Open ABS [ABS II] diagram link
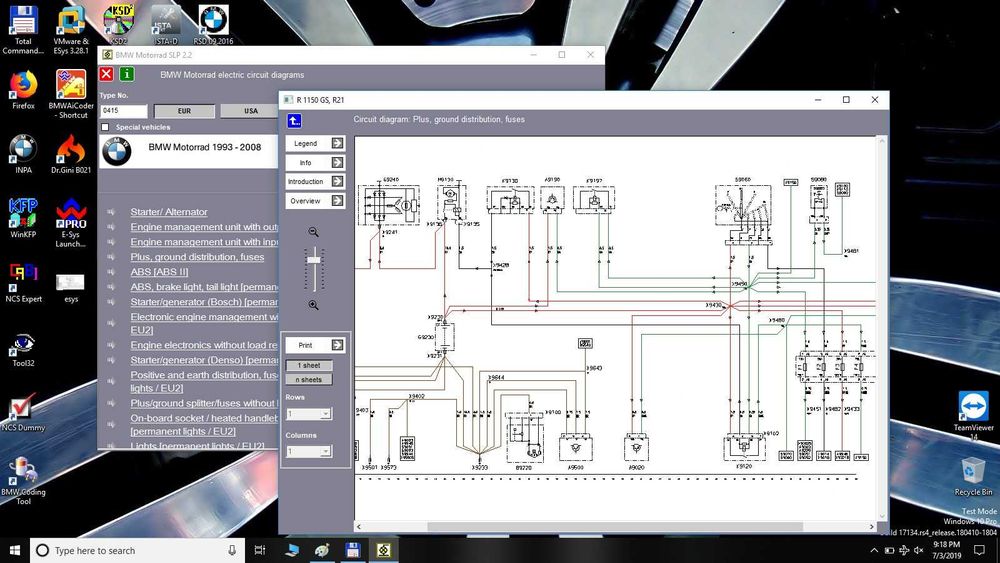1000x563 pixels. (x=159, y=272)
